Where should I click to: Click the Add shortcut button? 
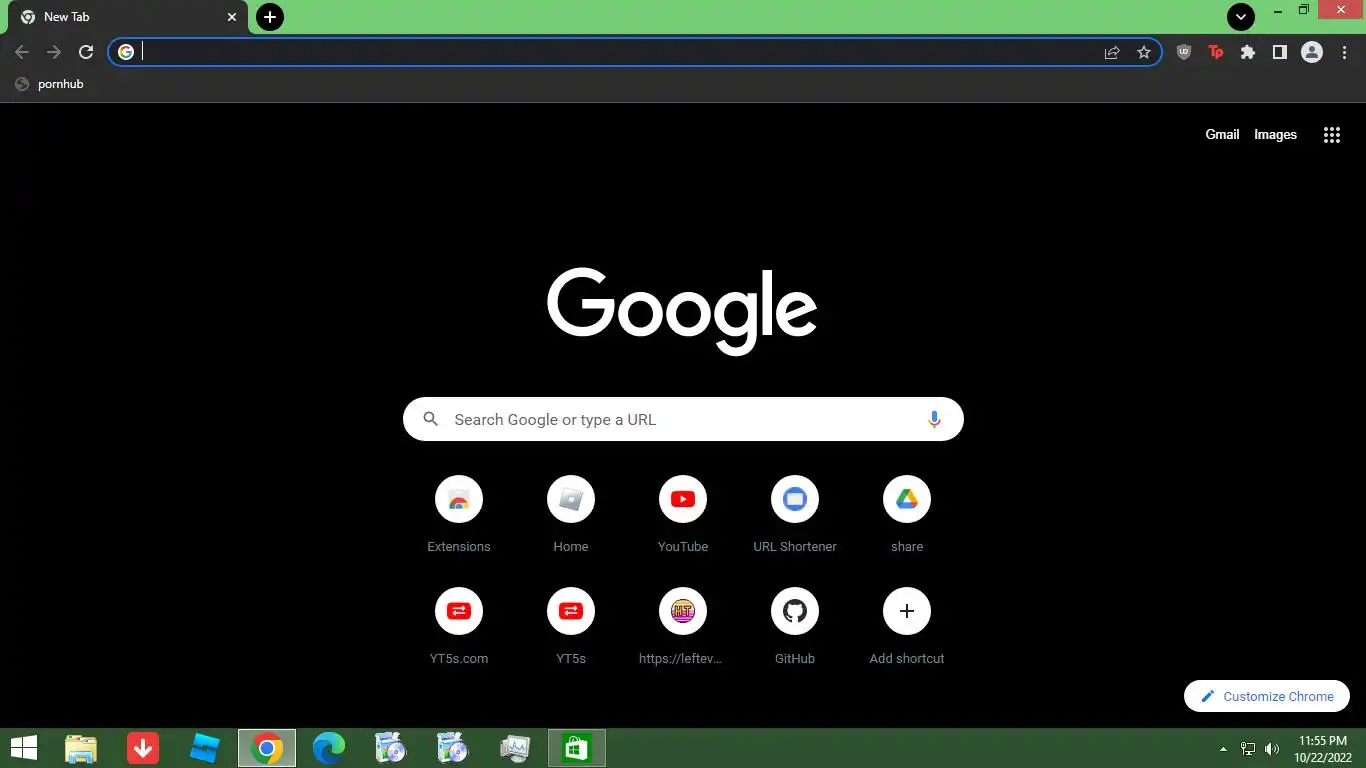(x=907, y=626)
